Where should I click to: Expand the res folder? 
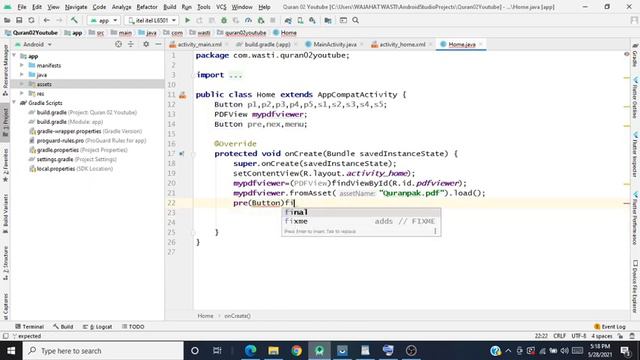(x=22, y=93)
